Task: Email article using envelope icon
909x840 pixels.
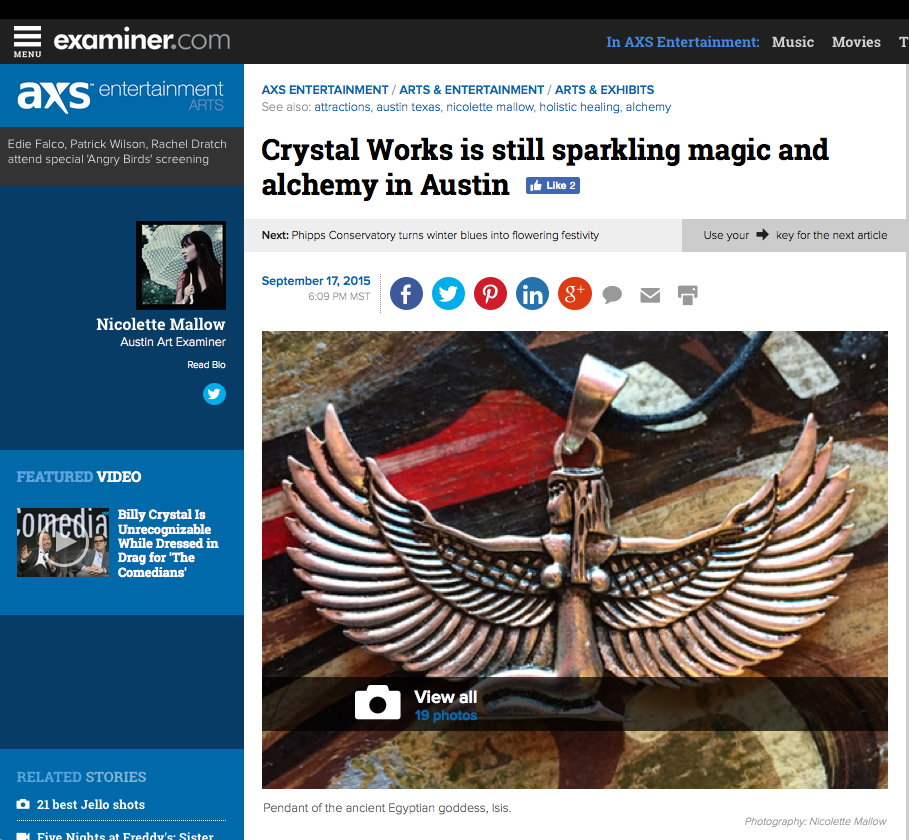Action: coord(650,295)
